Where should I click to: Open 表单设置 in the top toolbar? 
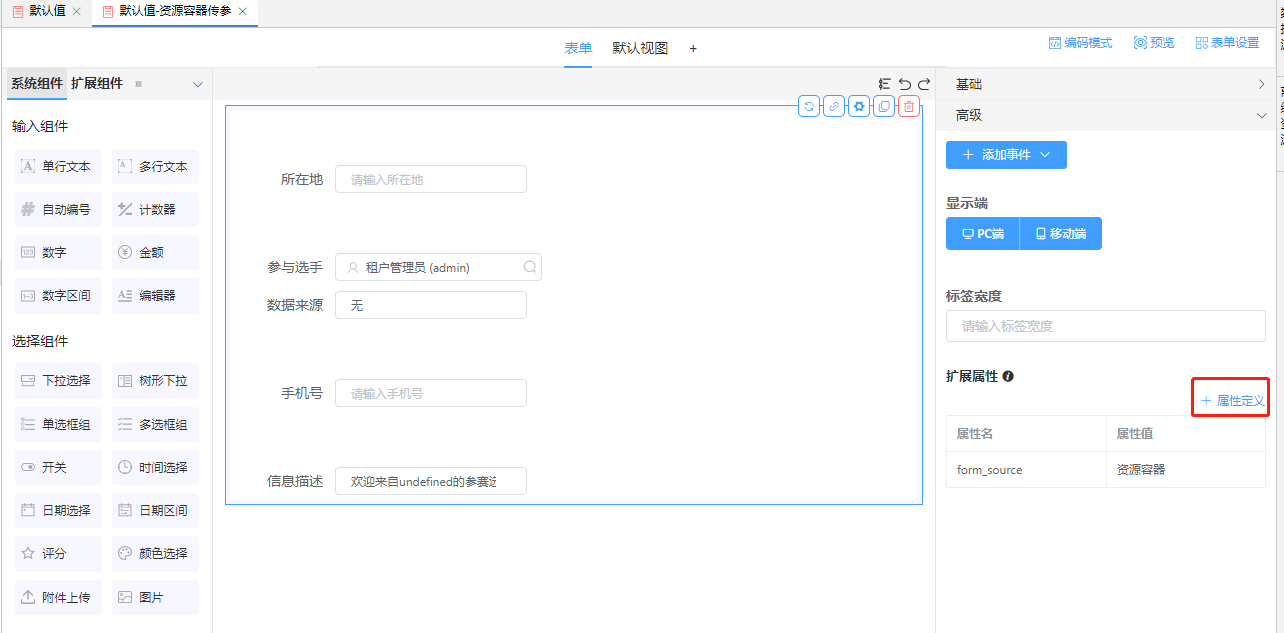pos(1227,43)
